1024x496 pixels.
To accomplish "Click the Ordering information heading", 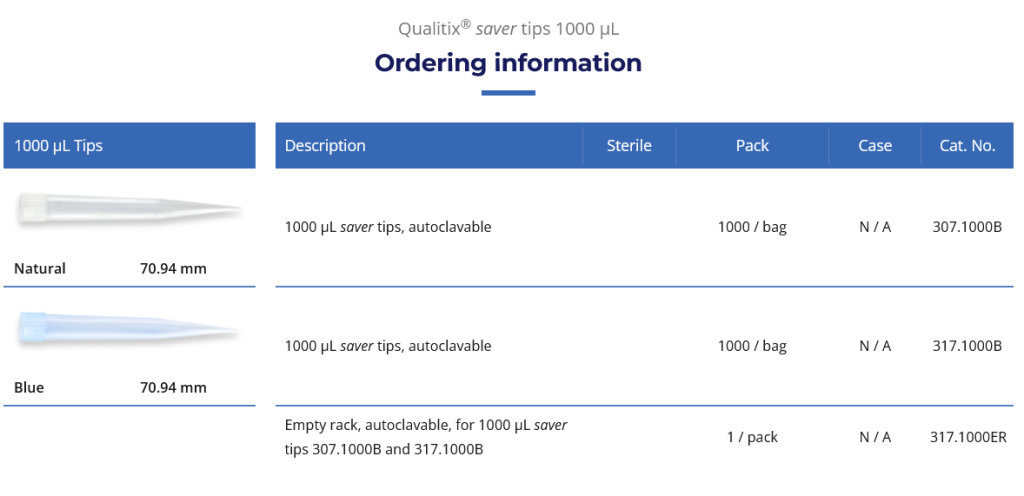I will point(508,63).
